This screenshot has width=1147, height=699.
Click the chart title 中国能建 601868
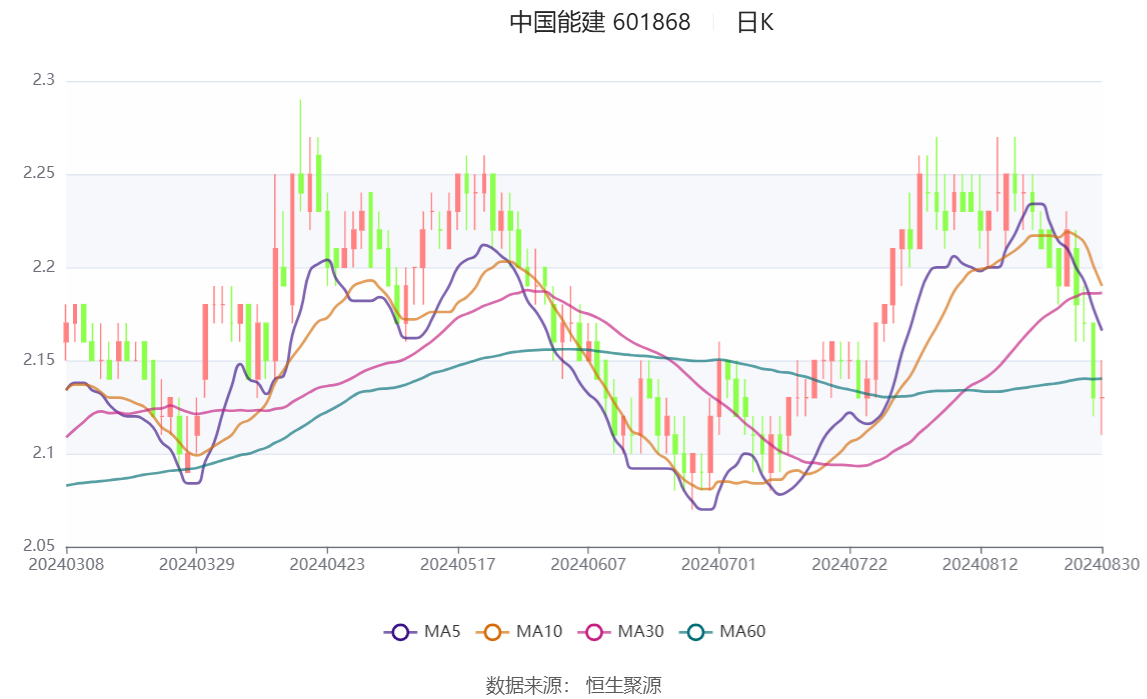click(x=600, y=23)
